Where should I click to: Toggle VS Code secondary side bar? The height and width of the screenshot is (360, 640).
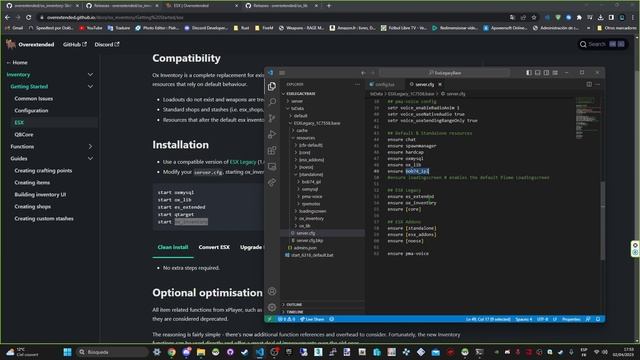pos(547,73)
